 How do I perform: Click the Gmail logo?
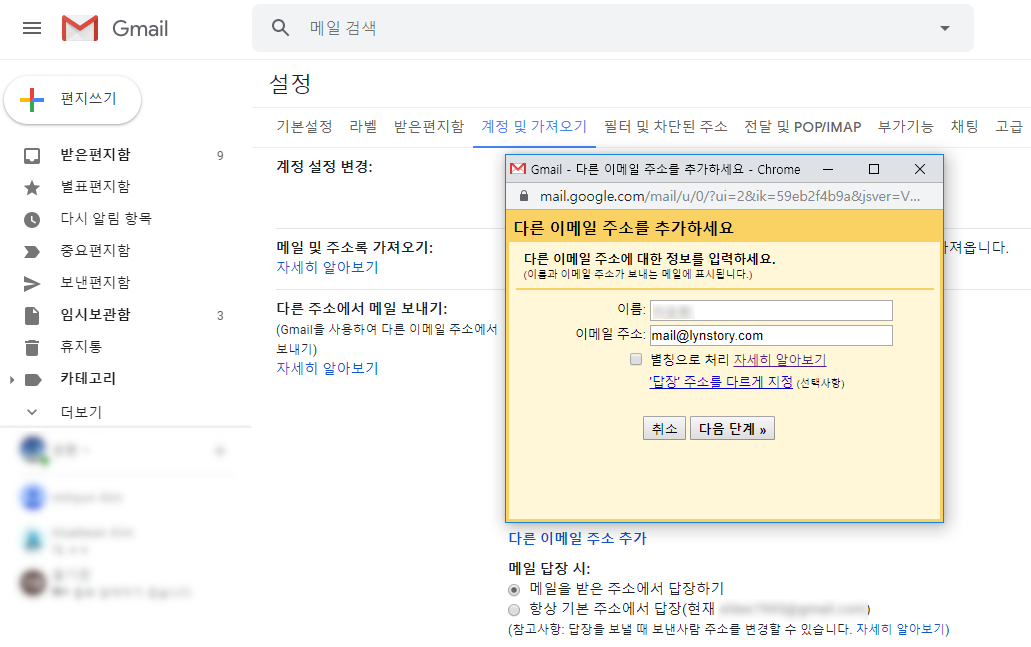coord(115,28)
